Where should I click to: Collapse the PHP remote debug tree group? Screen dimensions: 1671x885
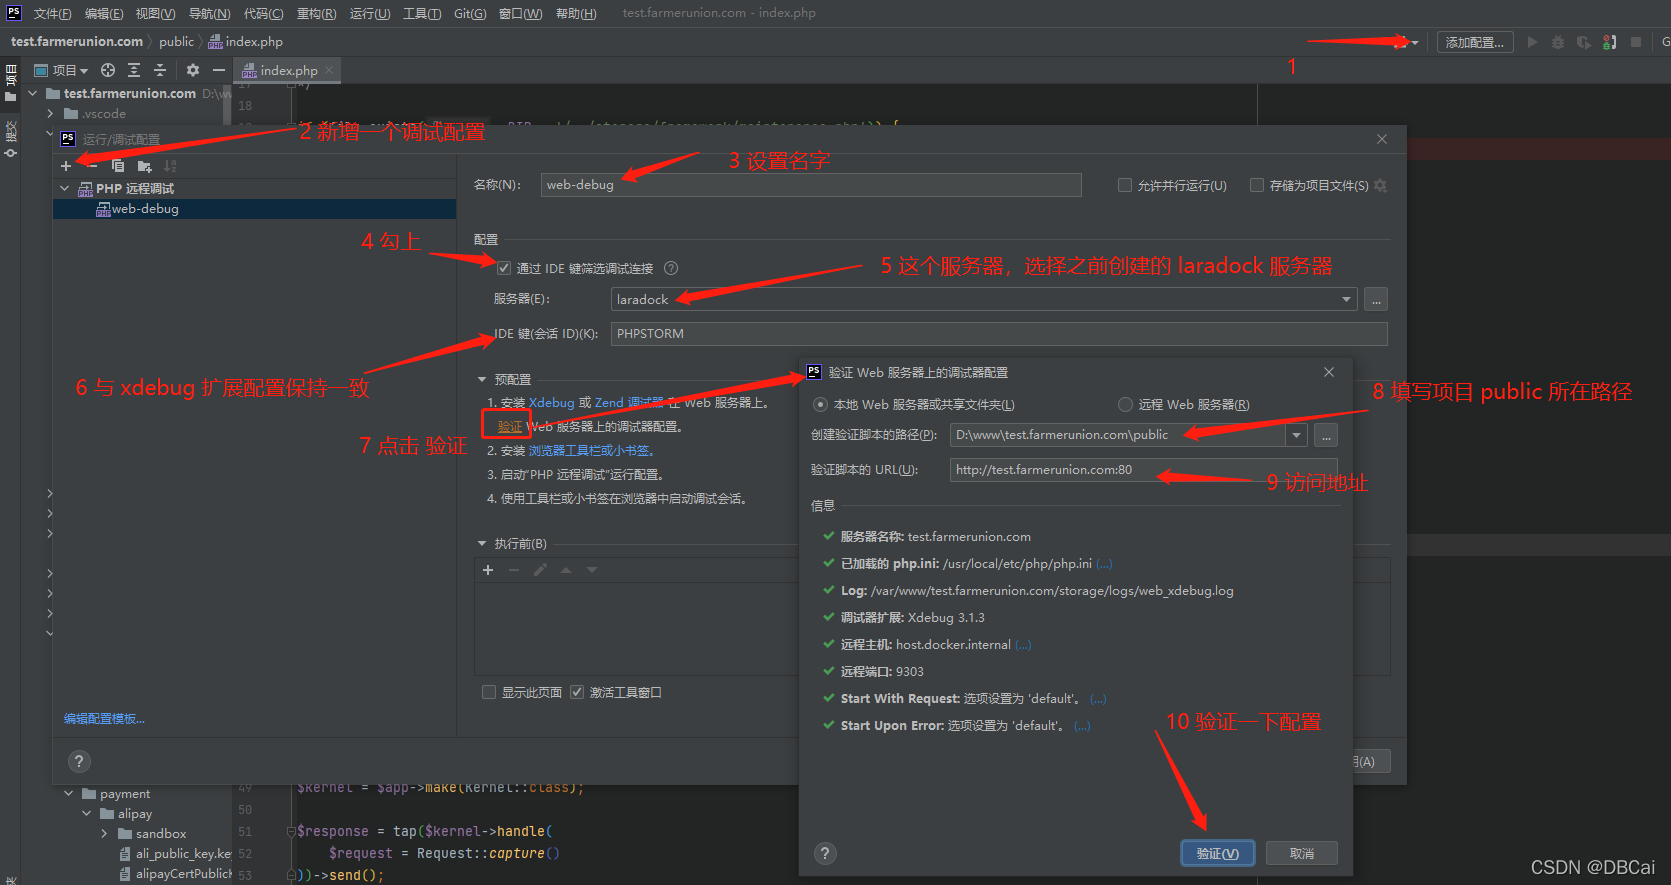[x=65, y=188]
